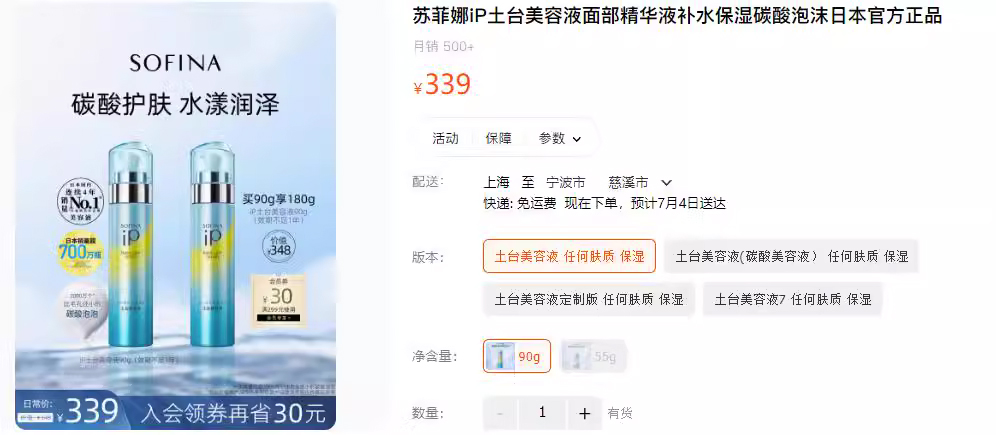Choose 土台美容液定制版 version option
The height and width of the screenshot is (435, 996).
[589, 299]
